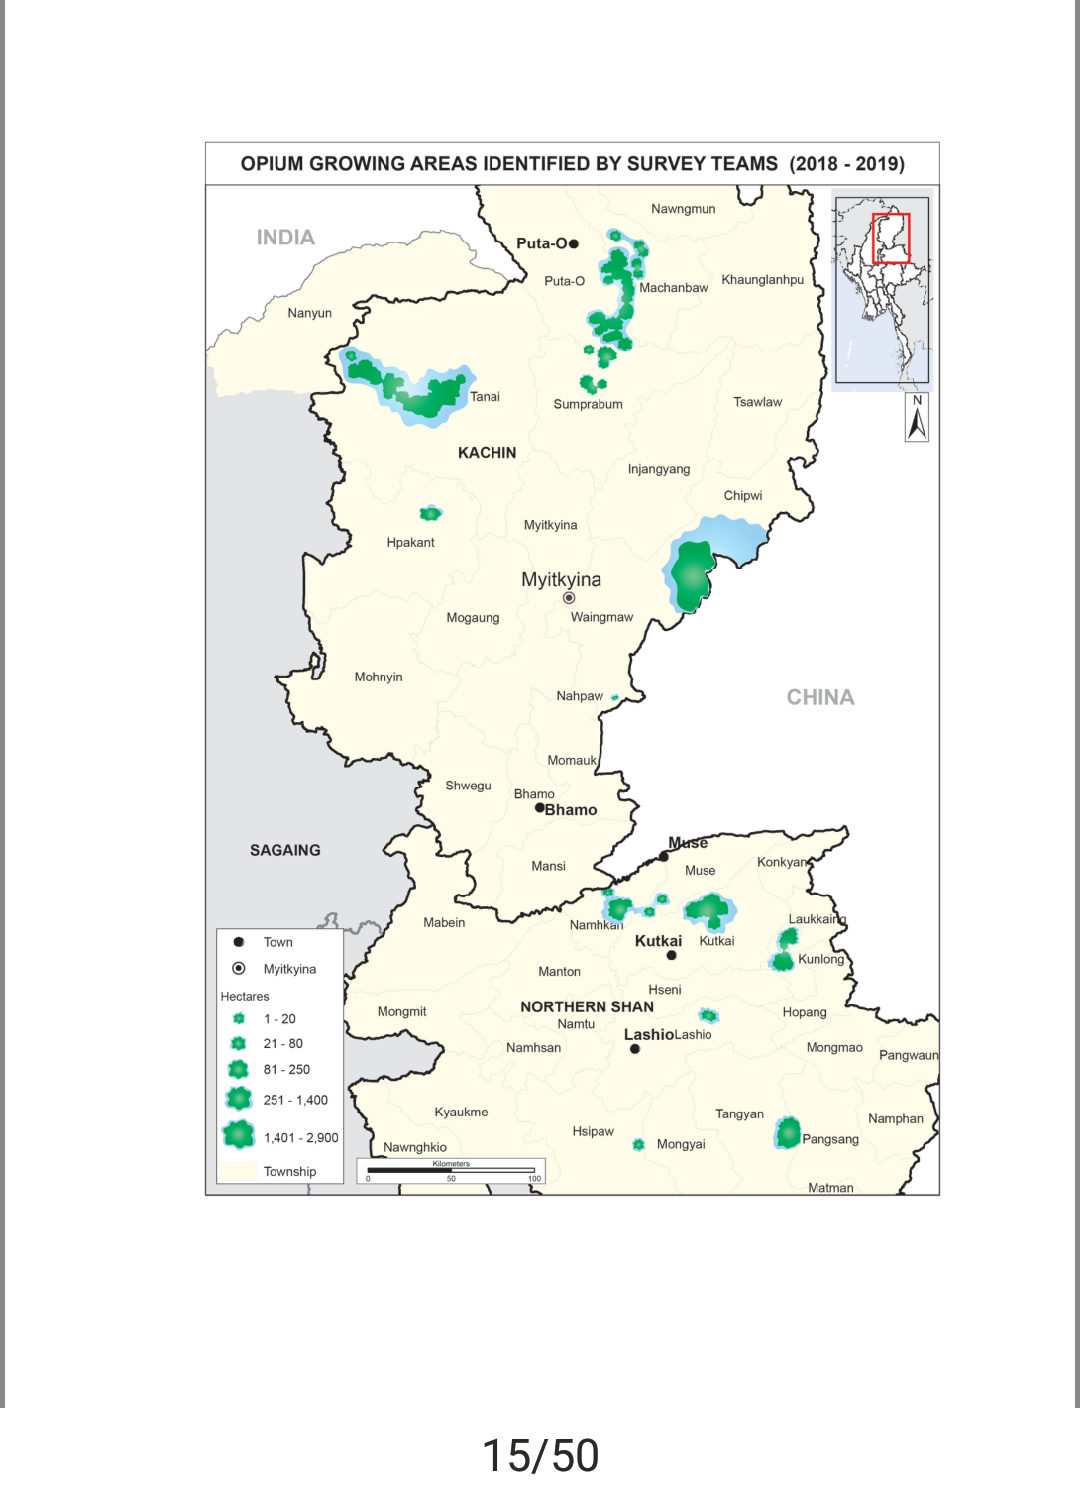Image resolution: width=1080 pixels, height=1502 pixels.
Task: Click the 'Mongmit' township label
Action: pyautogui.click(x=402, y=1012)
